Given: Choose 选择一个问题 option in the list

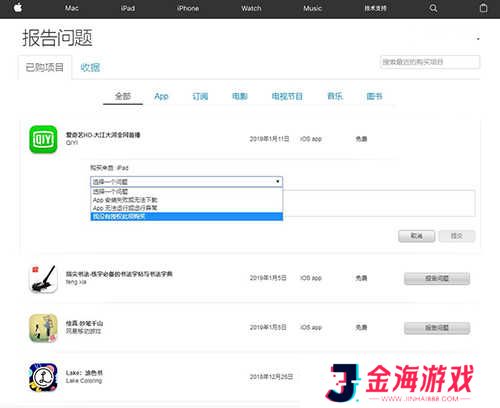Looking at the screenshot, I should (x=186, y=192).
